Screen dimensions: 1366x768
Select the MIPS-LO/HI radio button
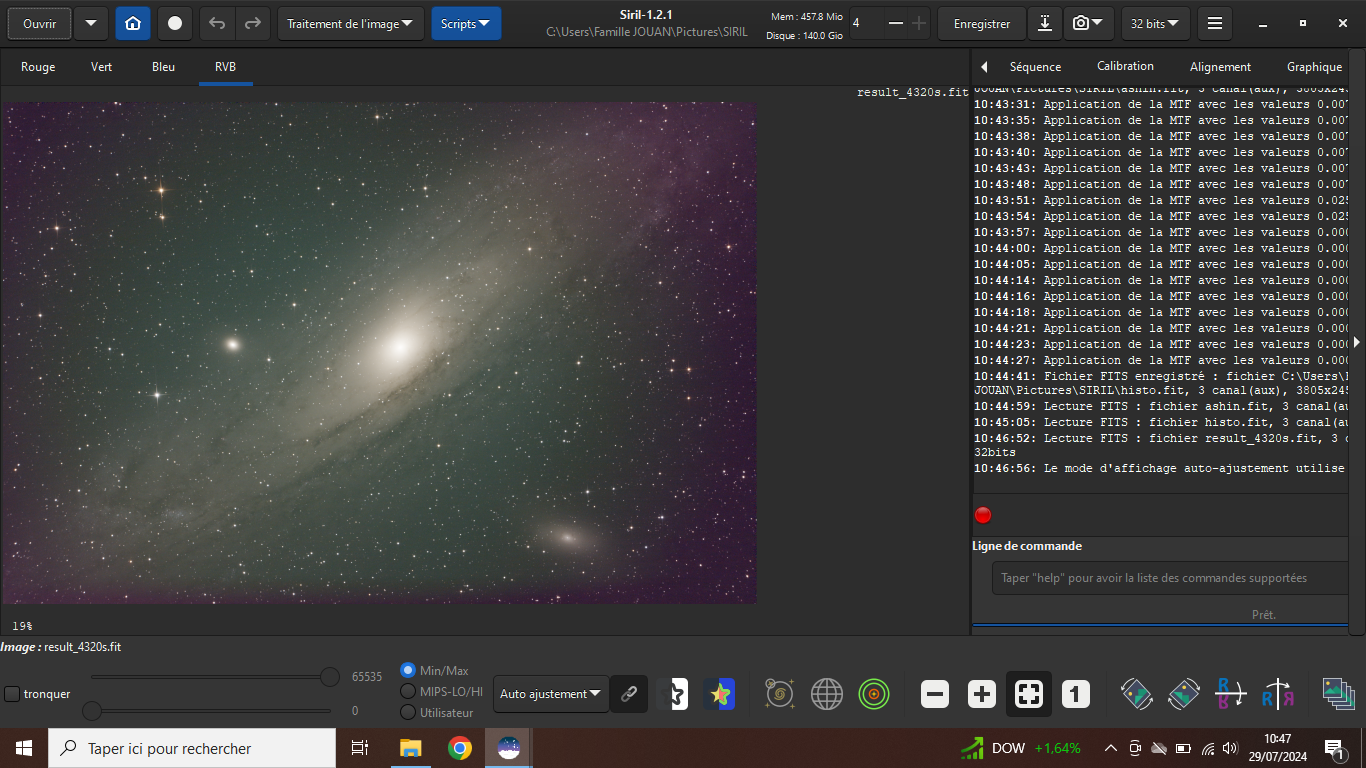[408, 691]
